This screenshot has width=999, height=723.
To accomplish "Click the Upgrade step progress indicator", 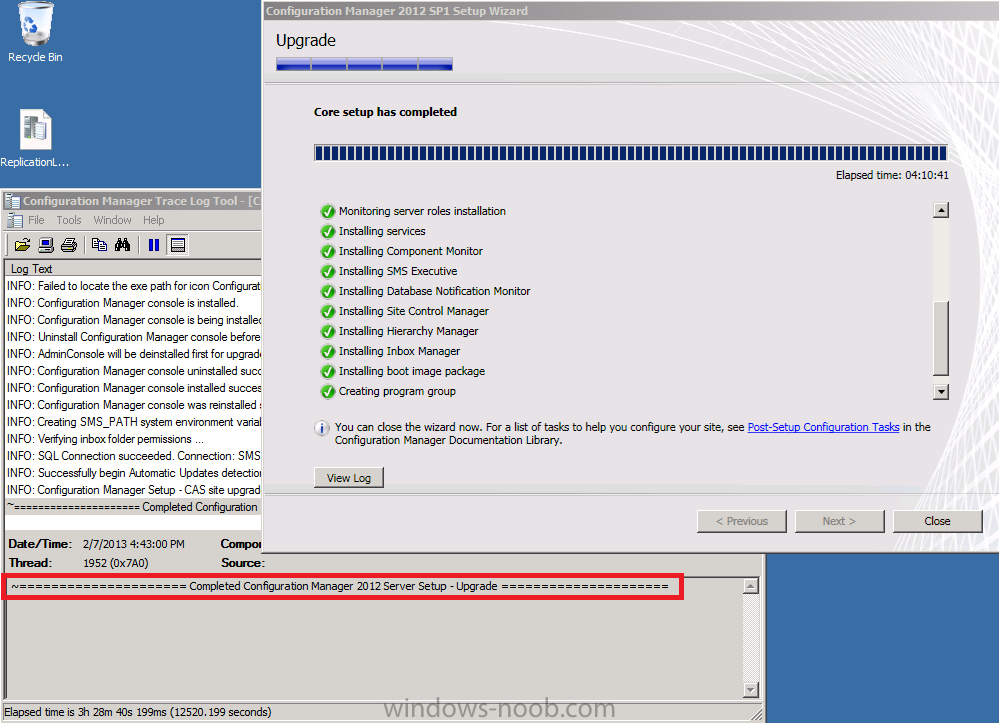I will click(364, 64).
